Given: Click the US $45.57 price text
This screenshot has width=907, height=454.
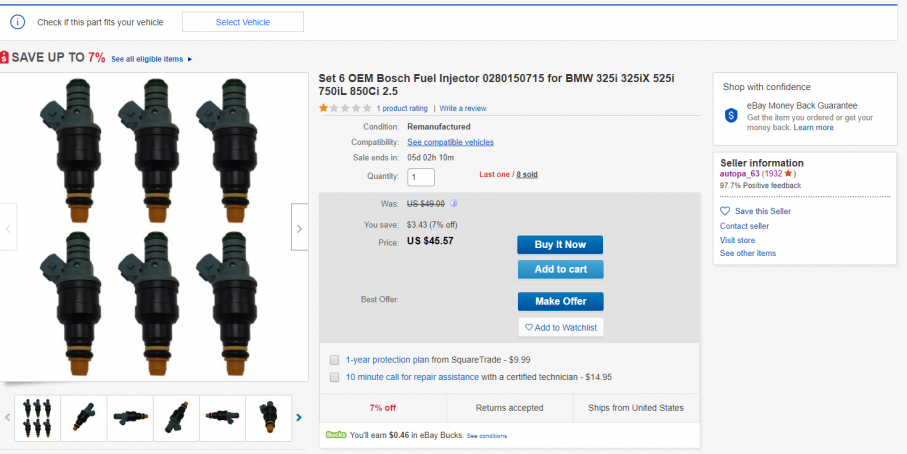Looking at the screenshot, I should click(x=430, y=241).
